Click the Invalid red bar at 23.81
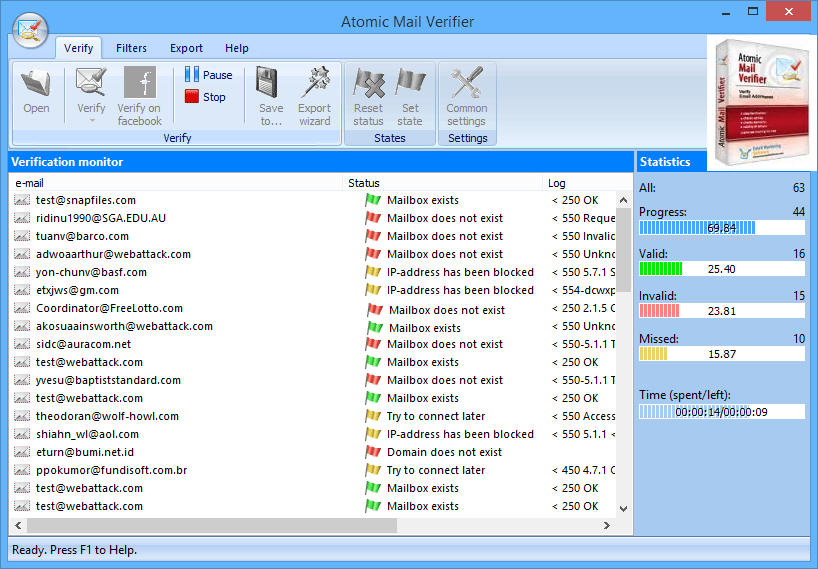 click(x=721, y=311)
